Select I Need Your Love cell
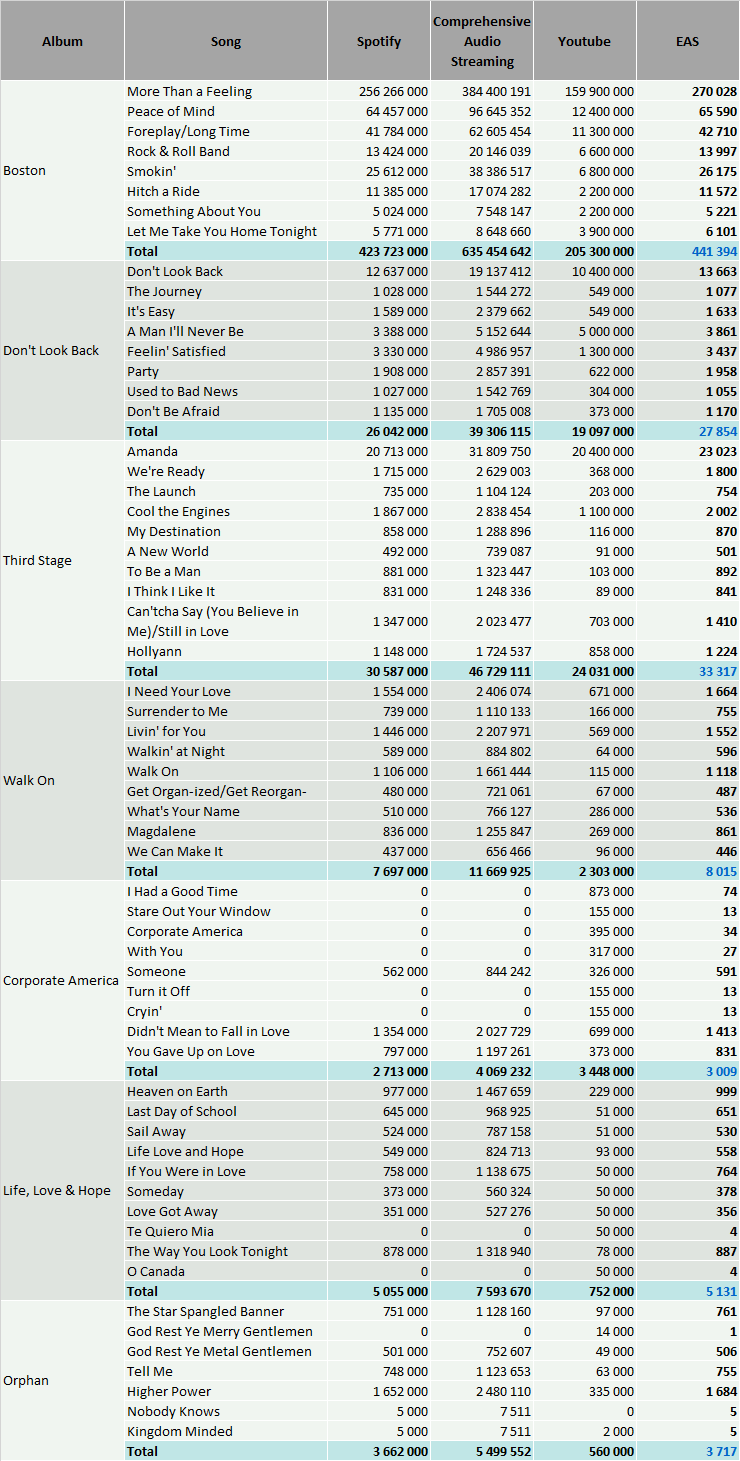 (x=226, y=691)
